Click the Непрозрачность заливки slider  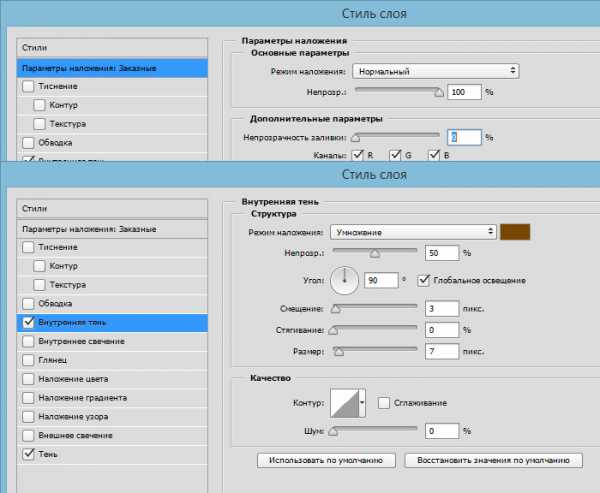tap(395, 137)
